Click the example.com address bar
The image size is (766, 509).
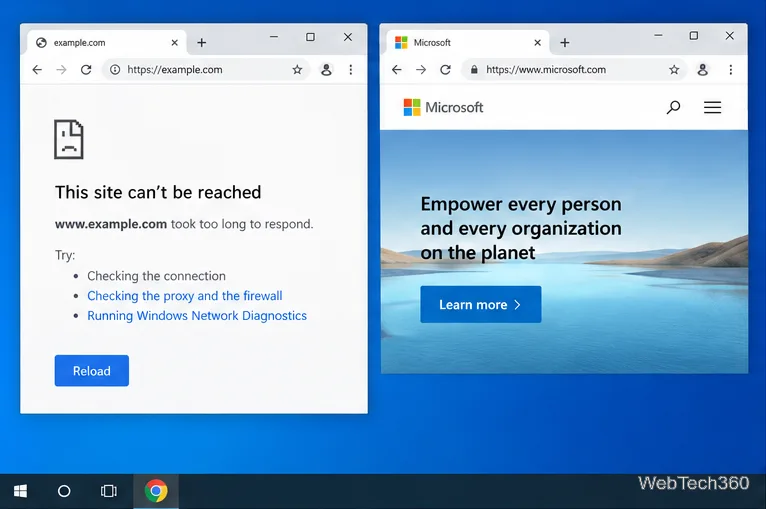[x=205, y=70]
